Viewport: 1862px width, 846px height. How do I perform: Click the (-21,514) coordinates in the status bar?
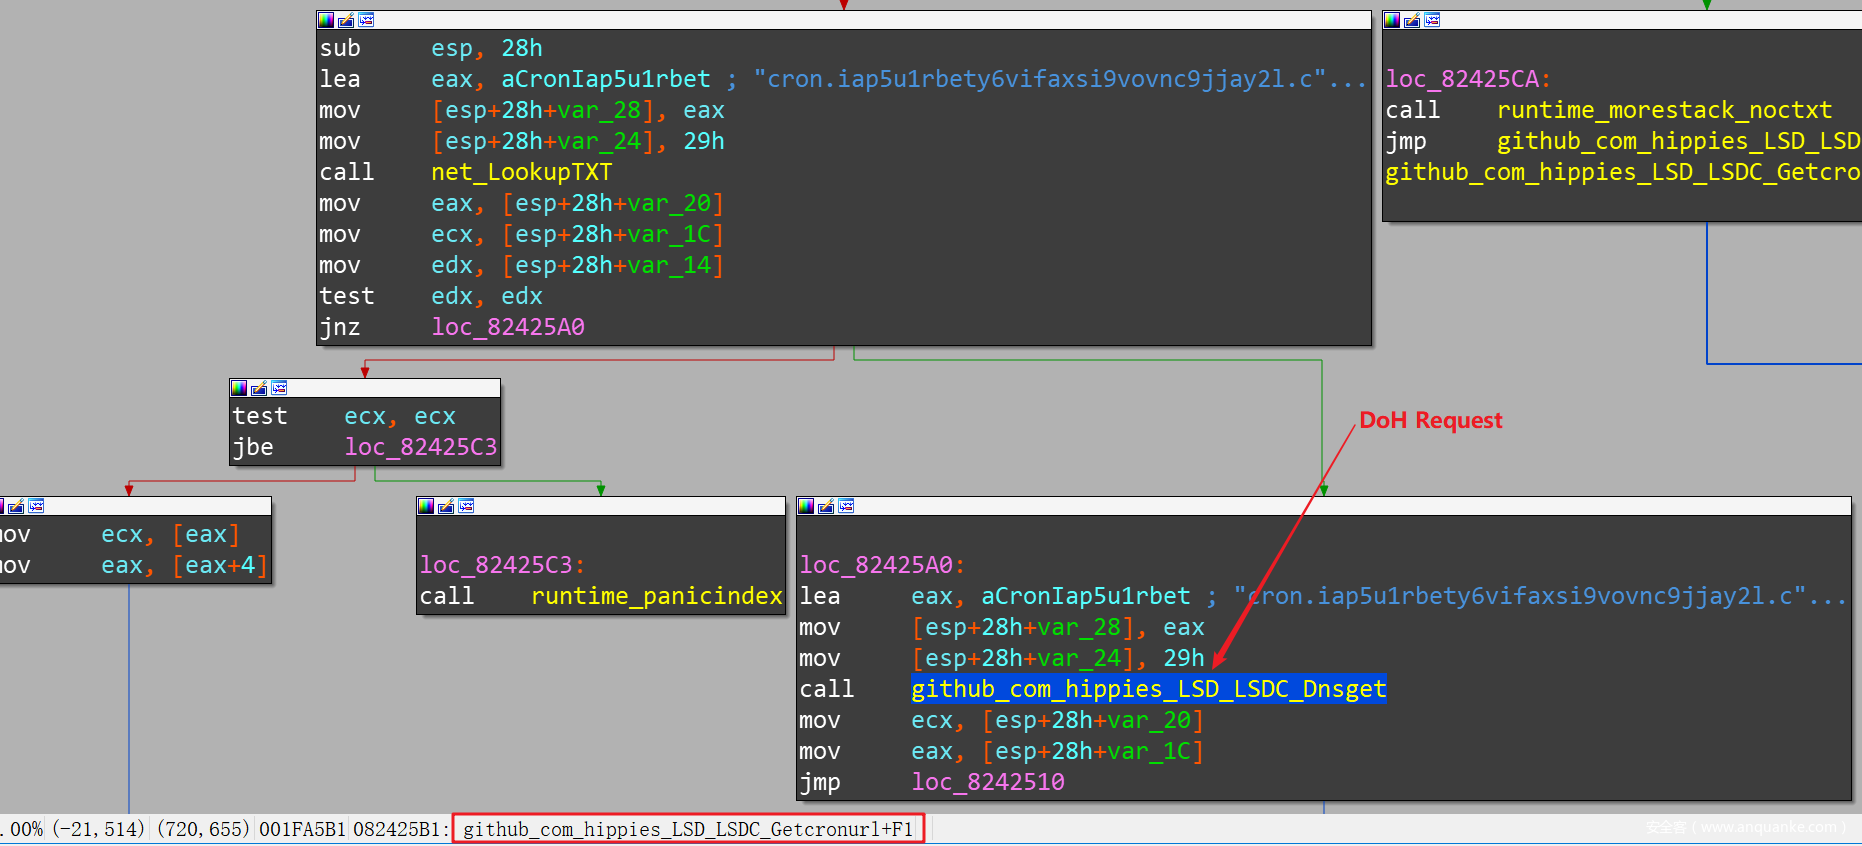coord(98,829)
